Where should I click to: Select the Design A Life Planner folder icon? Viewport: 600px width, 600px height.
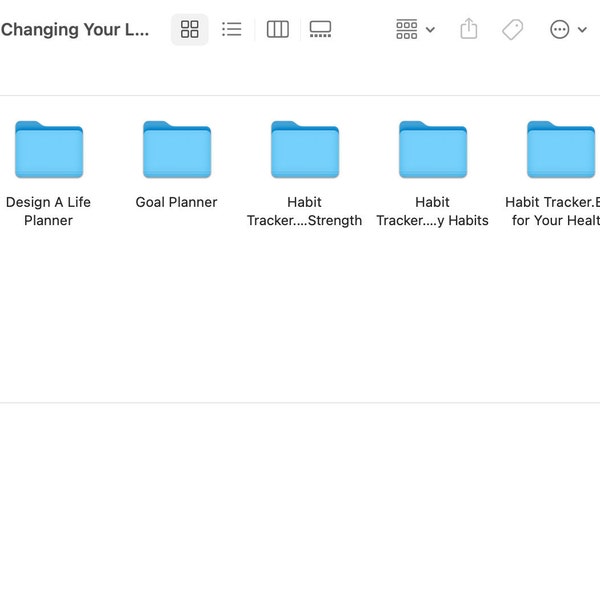[x=49, y=149]
